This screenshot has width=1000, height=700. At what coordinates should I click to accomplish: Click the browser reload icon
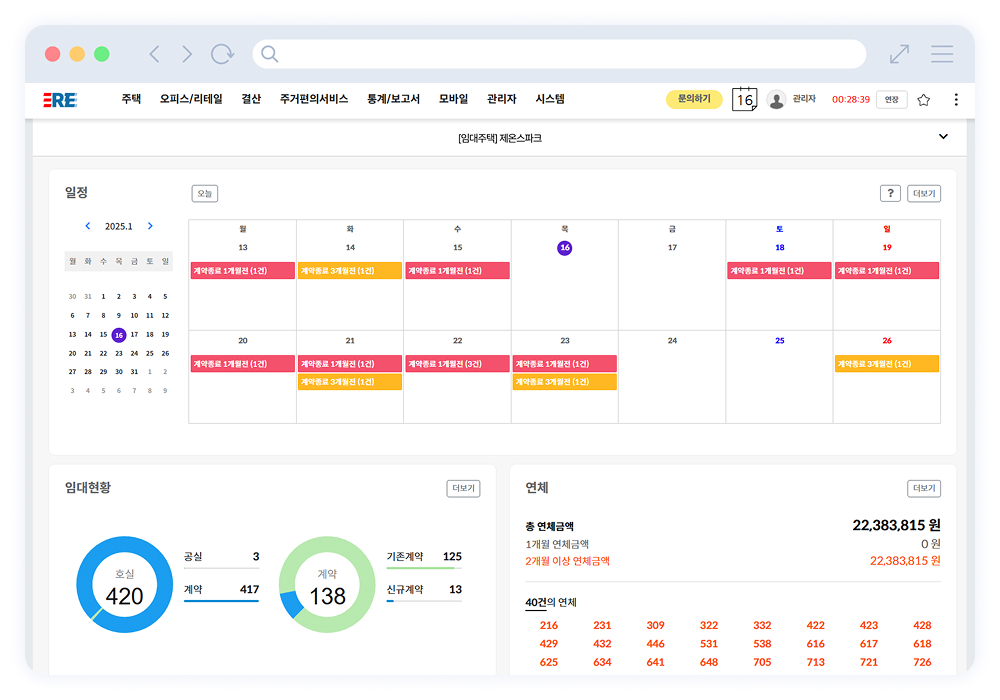tap(222, 54)
